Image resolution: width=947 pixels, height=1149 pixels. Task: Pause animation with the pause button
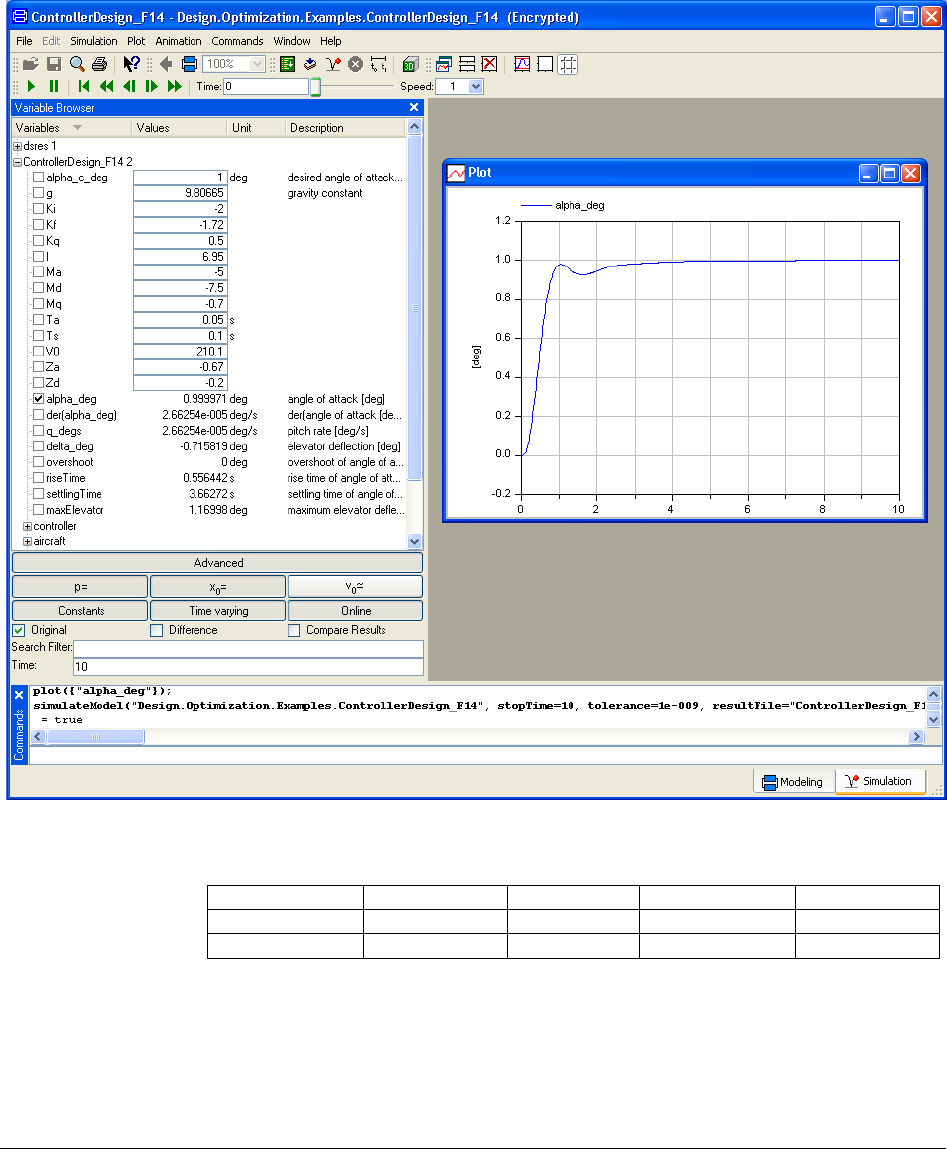pyautogui.click(x=54, y=86)
